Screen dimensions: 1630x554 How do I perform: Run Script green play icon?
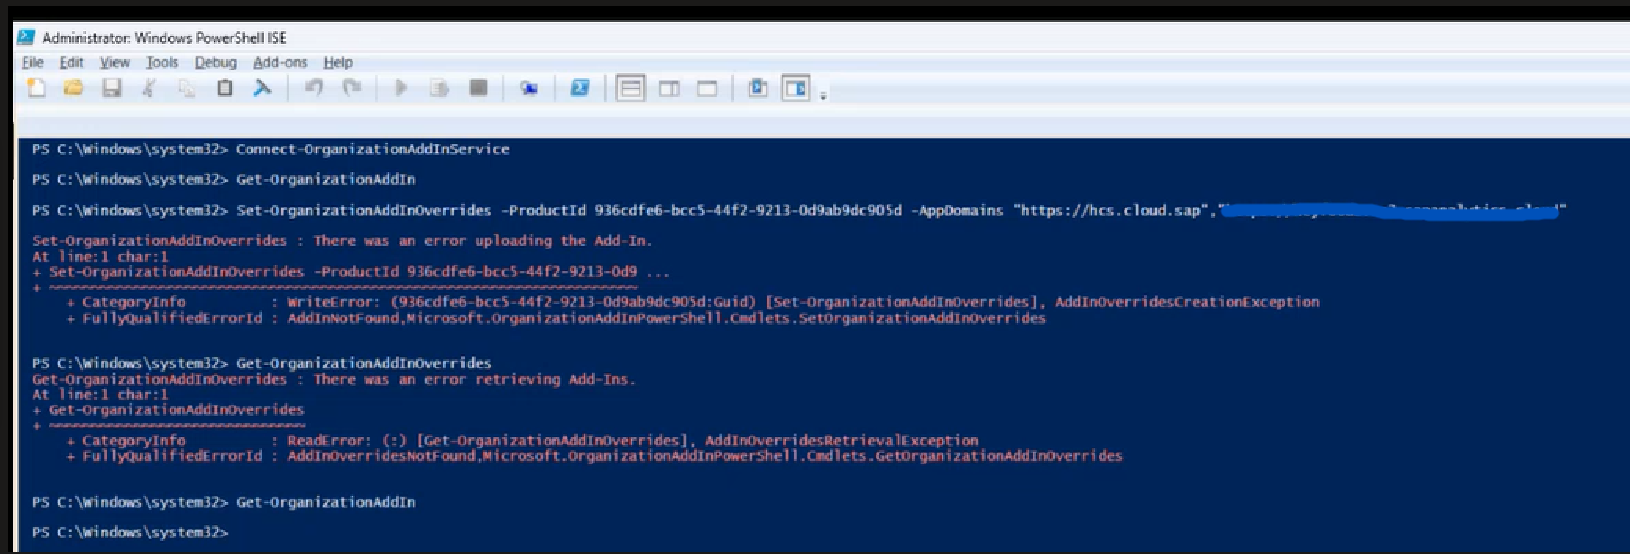click(401, 88)
